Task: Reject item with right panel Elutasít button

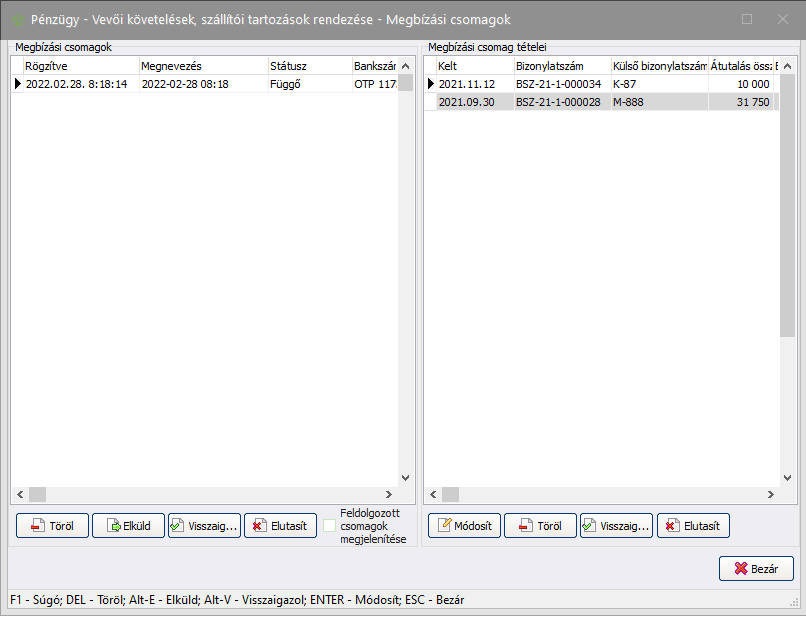Action: click(692, 526)
